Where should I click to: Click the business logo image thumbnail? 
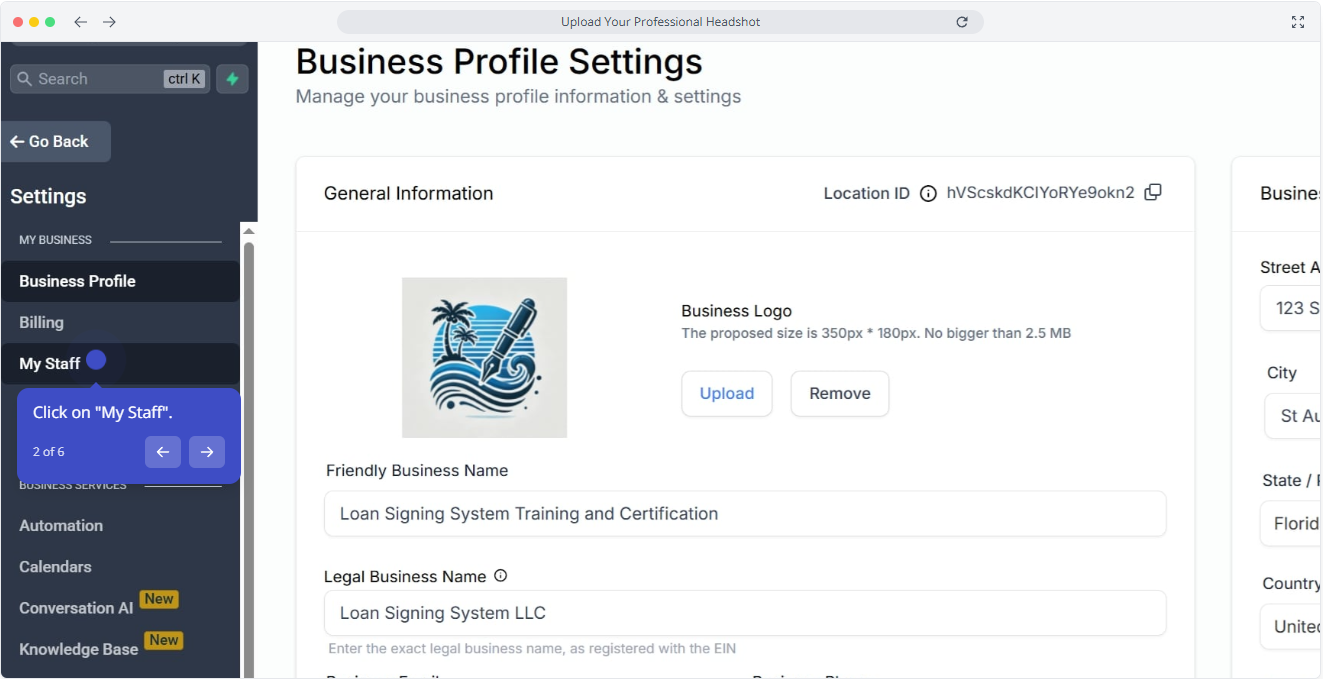pos(484,357)
